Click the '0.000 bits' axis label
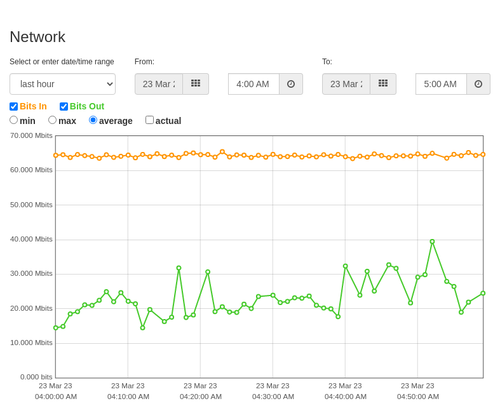Viewport: 500px width, 403px height. (36, 377)
